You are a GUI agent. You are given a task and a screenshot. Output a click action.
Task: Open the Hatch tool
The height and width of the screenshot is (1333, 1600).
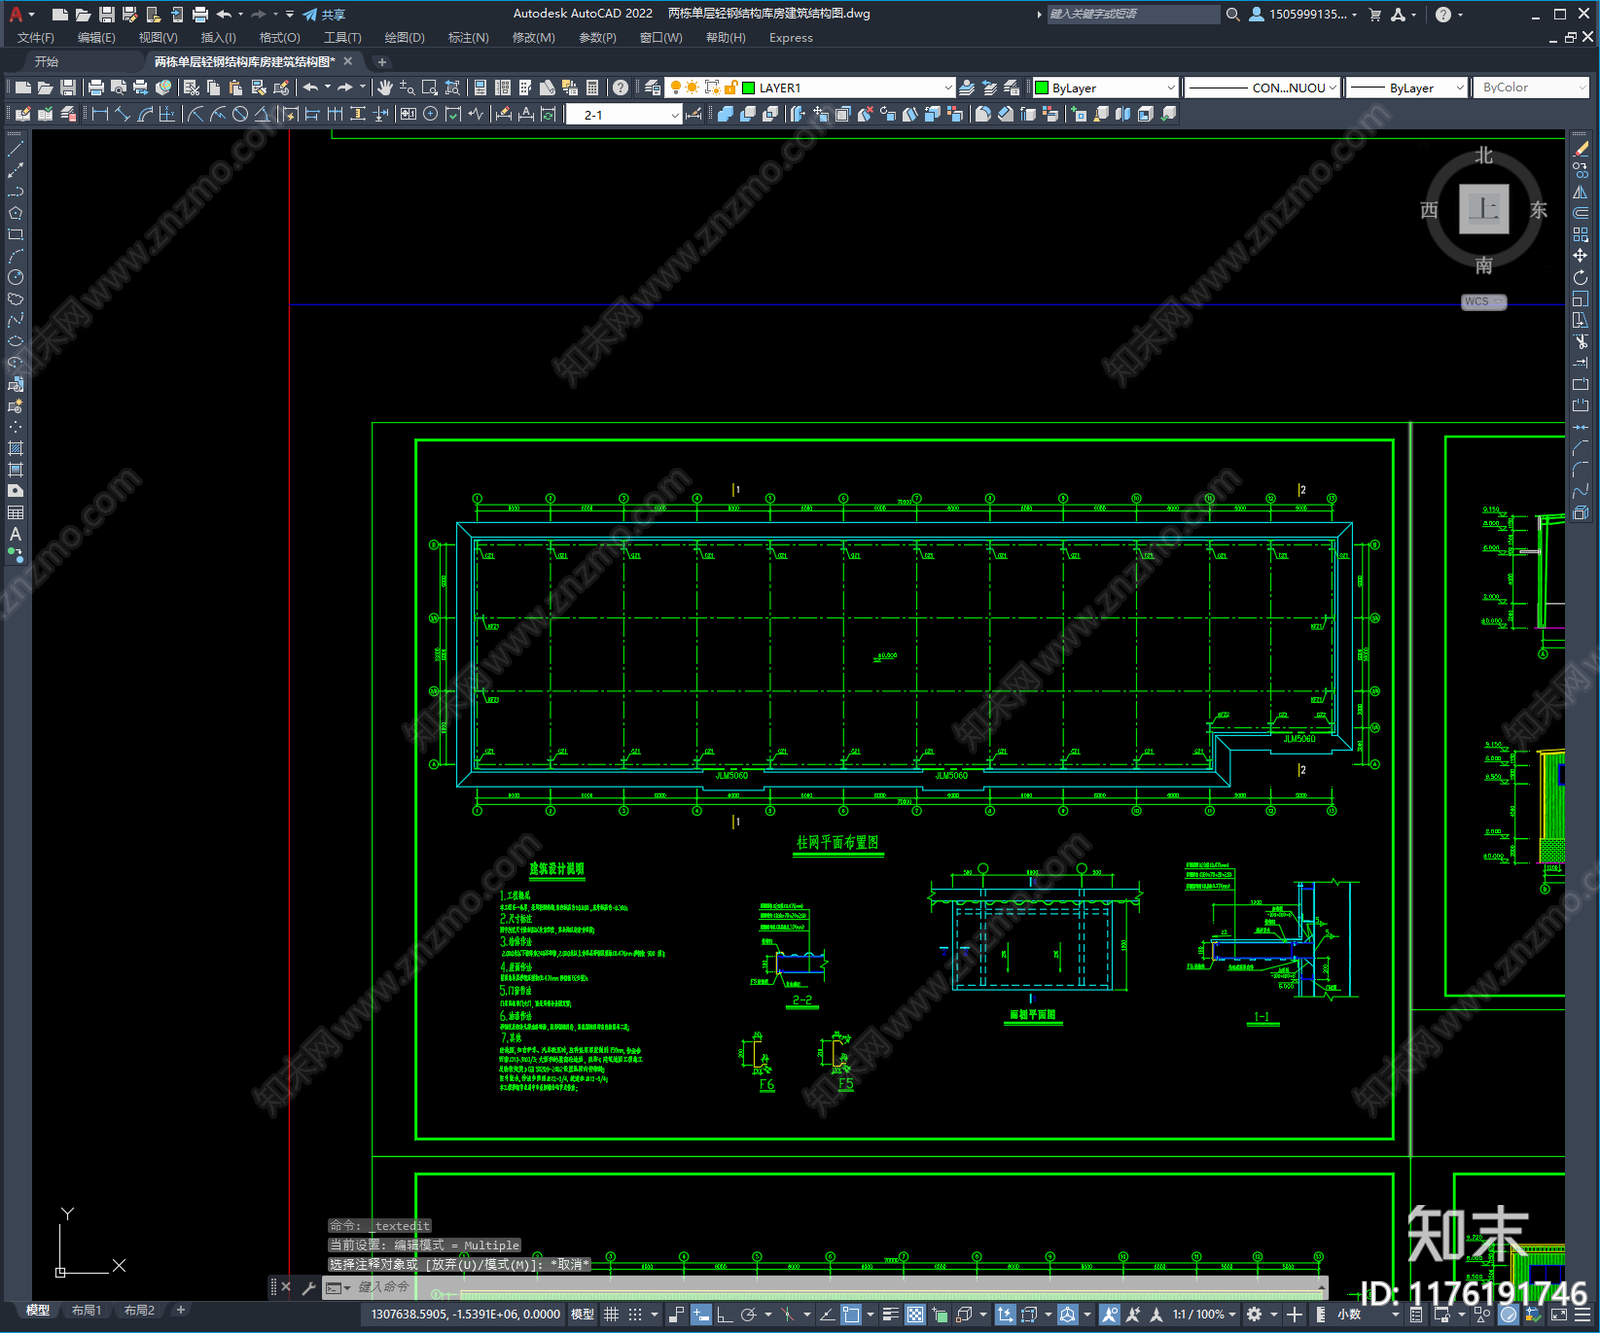pos(15,448)
